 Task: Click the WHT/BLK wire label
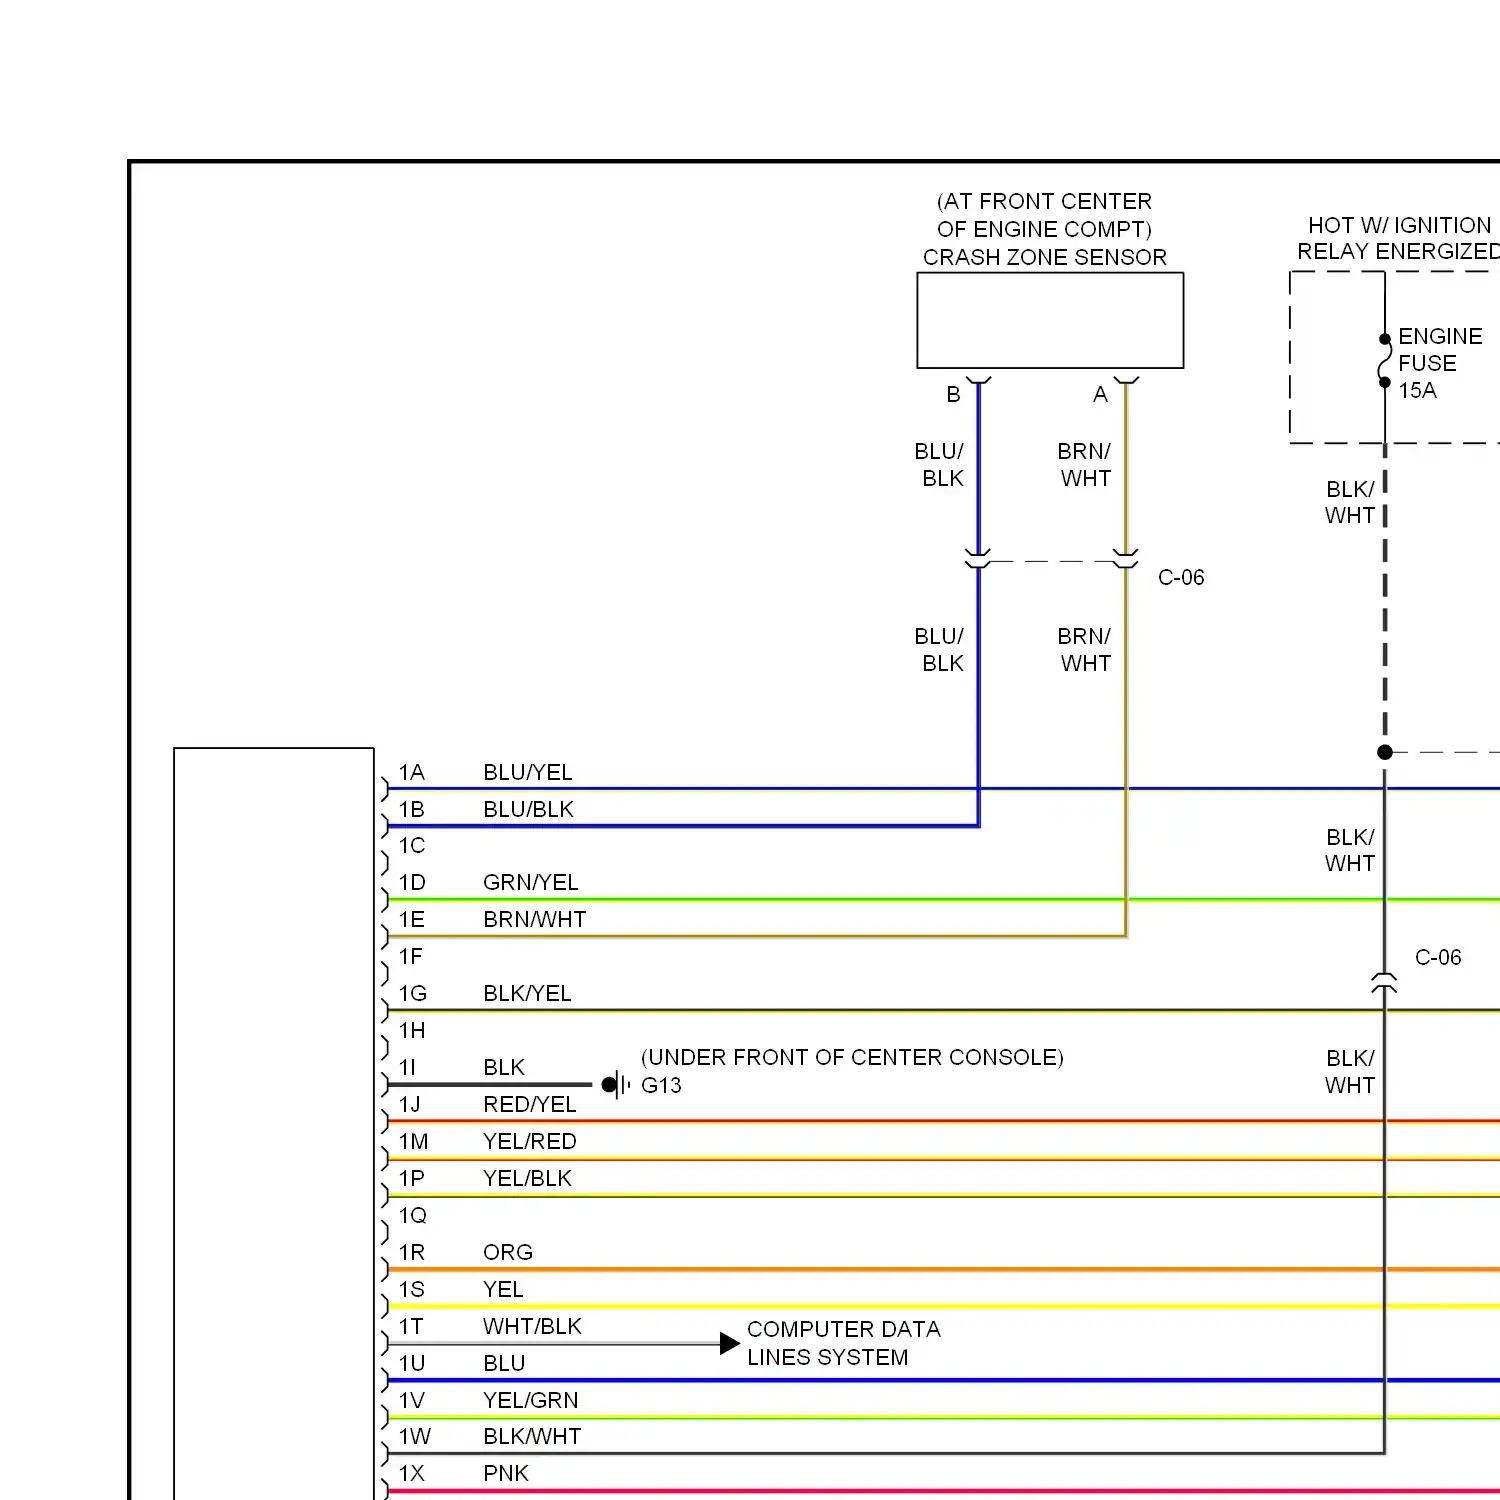click(532, 1326)
